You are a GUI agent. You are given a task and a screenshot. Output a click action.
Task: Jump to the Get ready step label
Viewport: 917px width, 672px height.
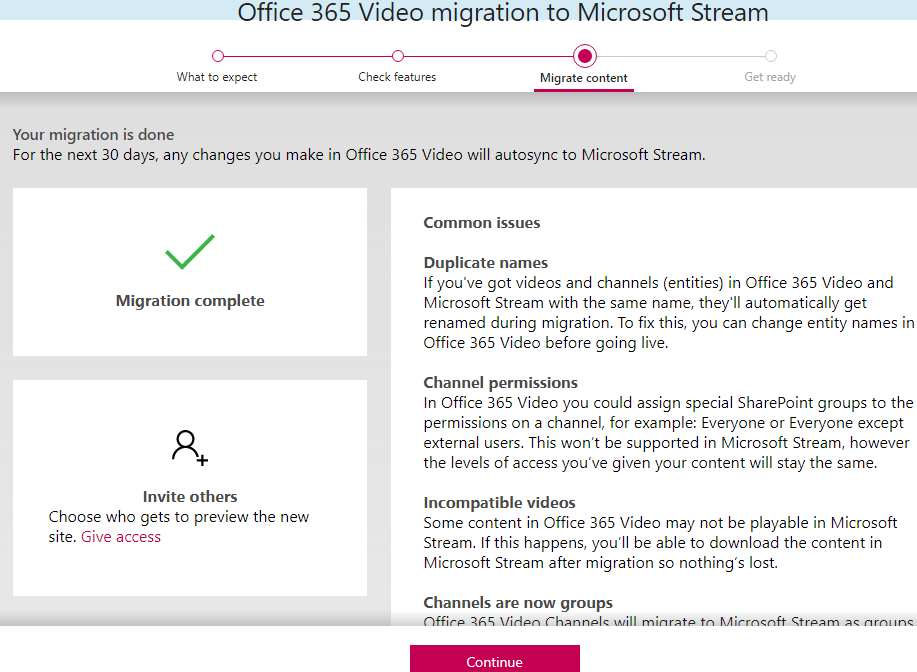770,77
